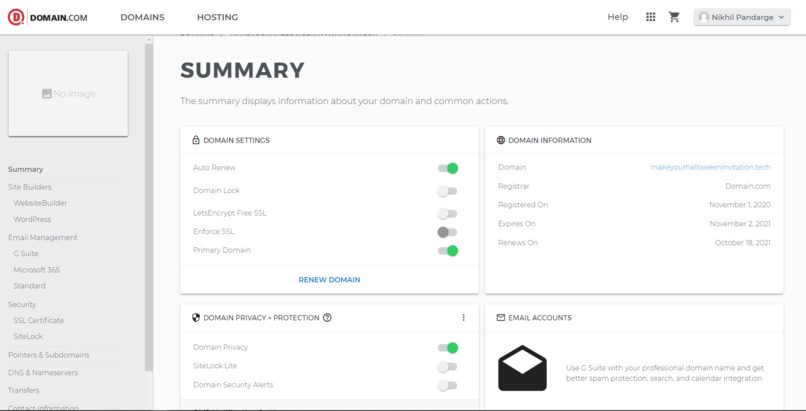806x411 pixels.
Task: Enable Domain Security Alerts
Action: 447,385
